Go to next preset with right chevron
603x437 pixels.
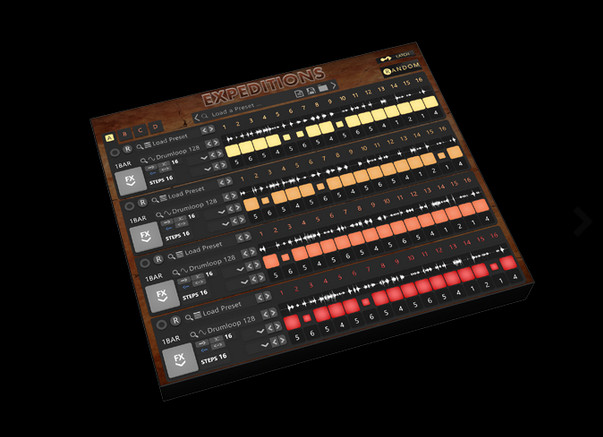[333, 85]
